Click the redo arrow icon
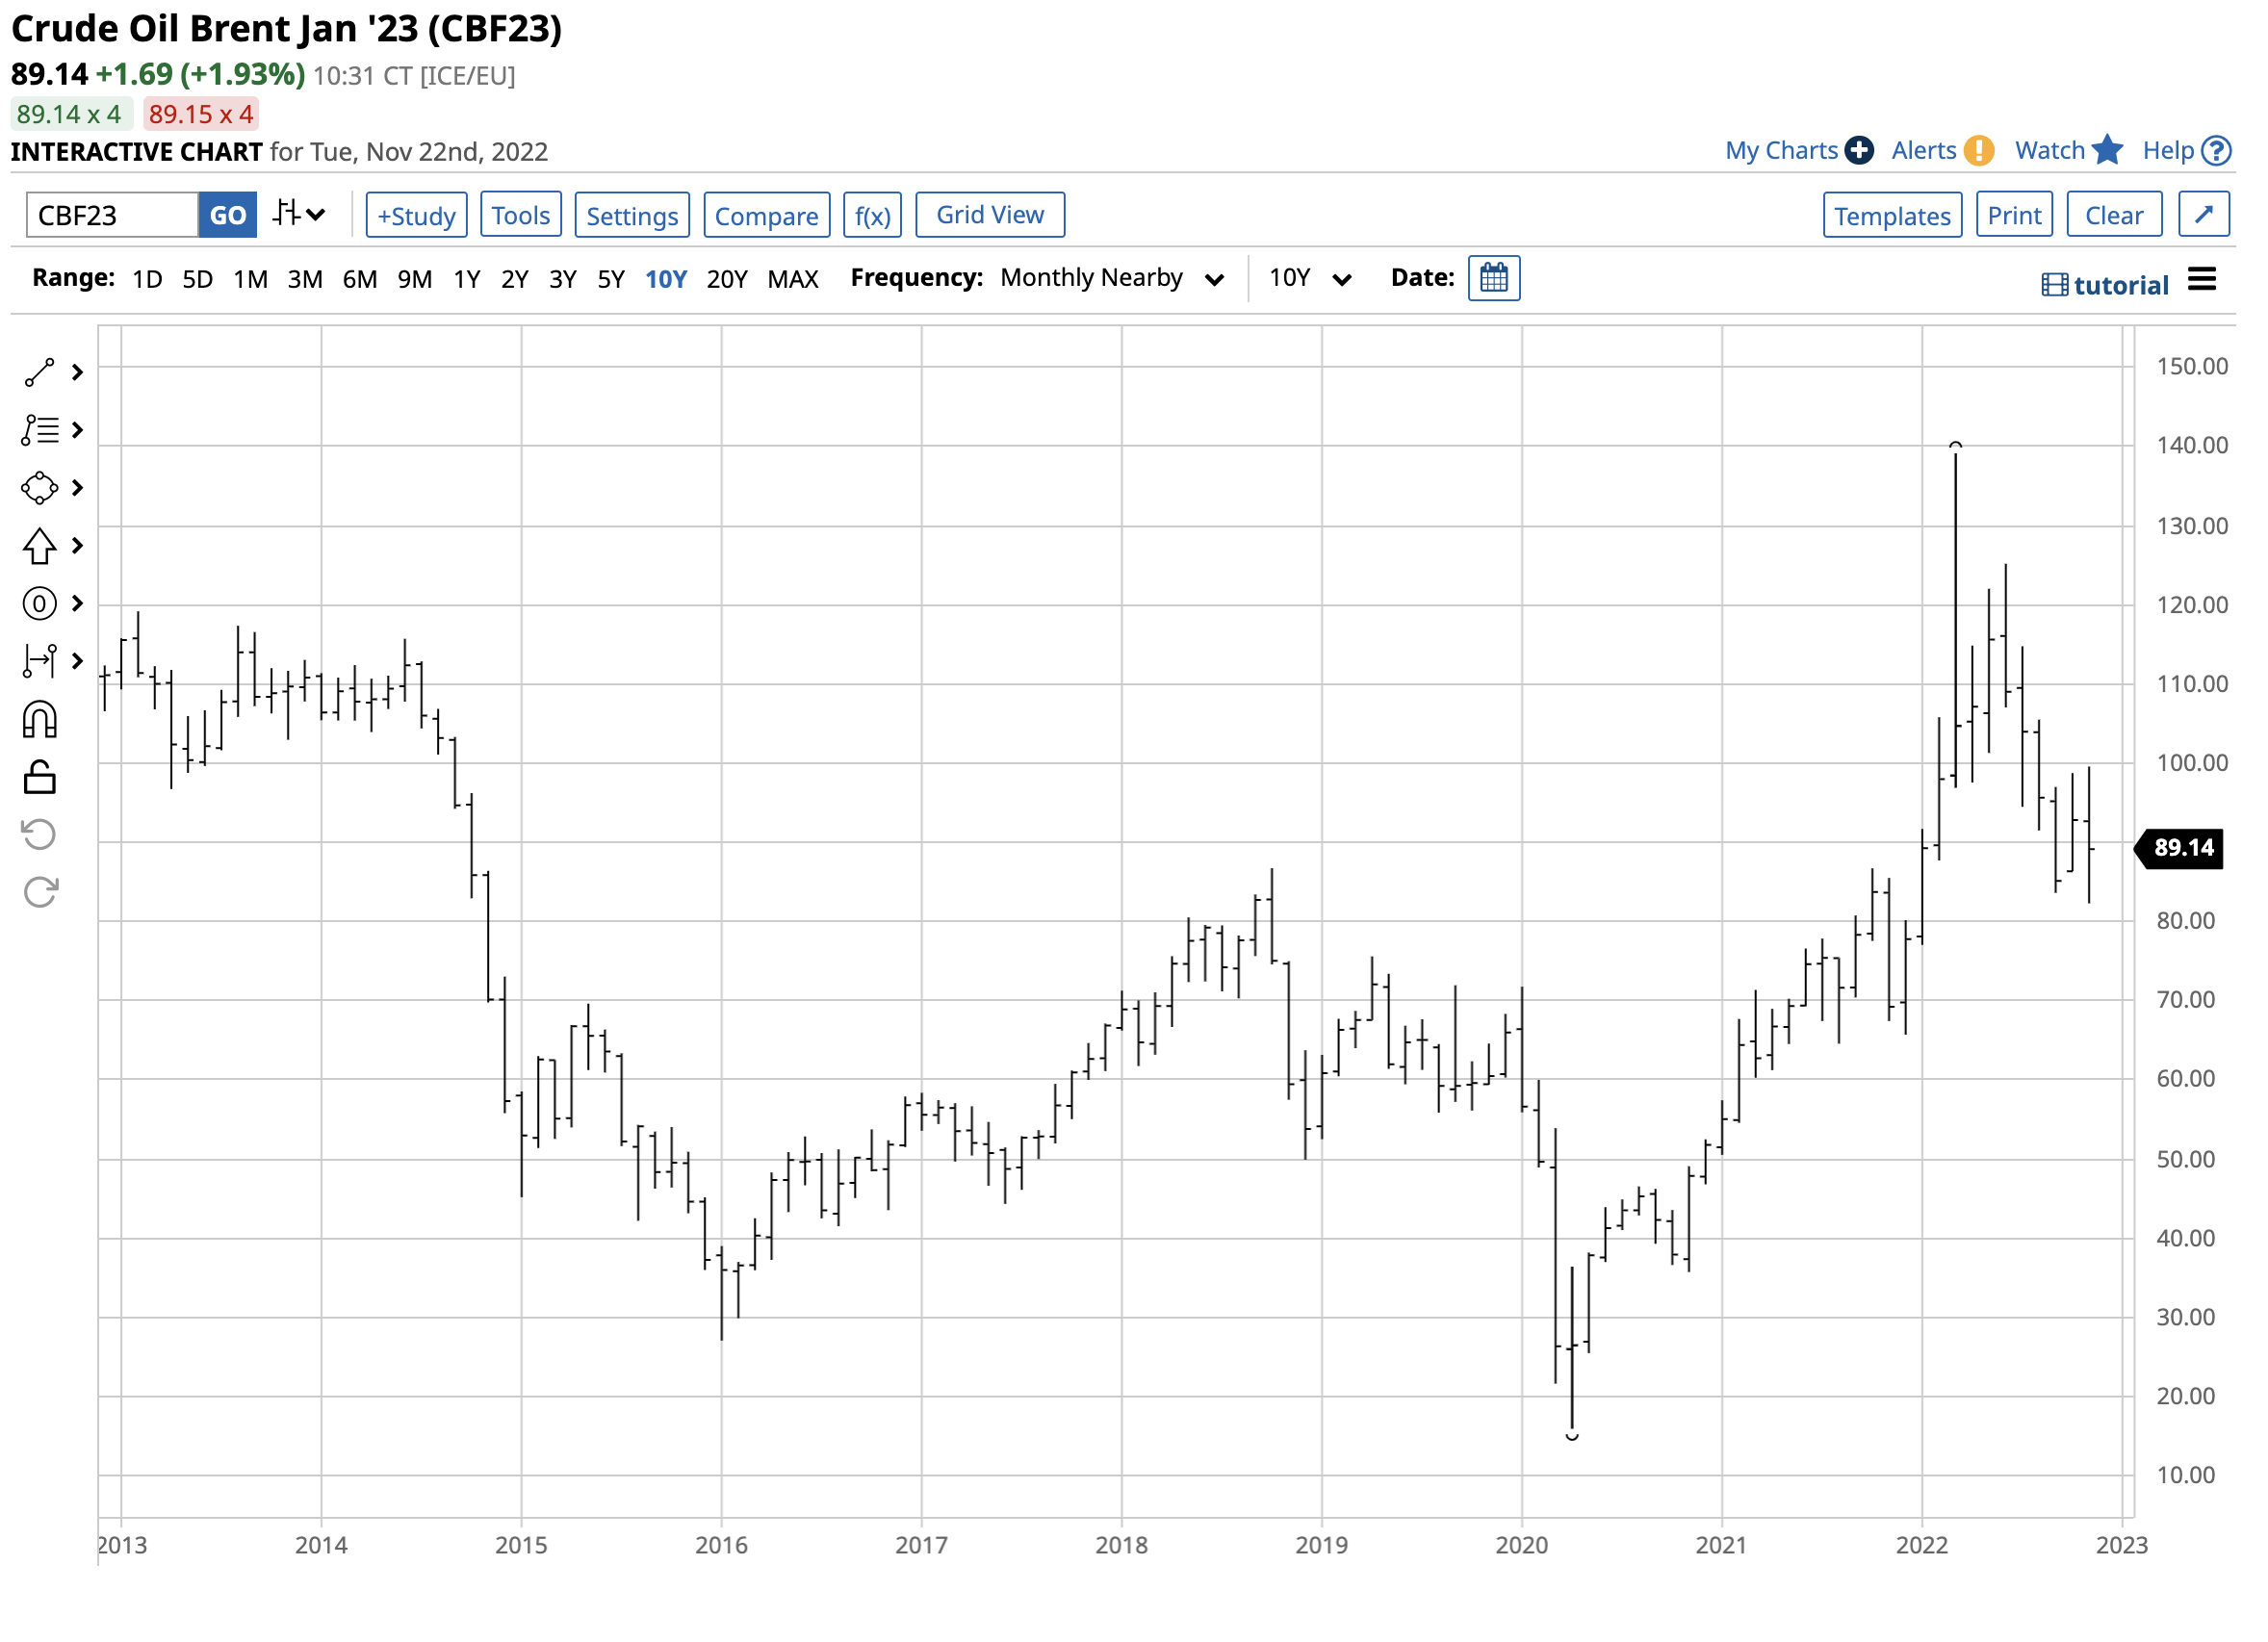Screen dimensions: 2268x1642 tap(40, 893)
